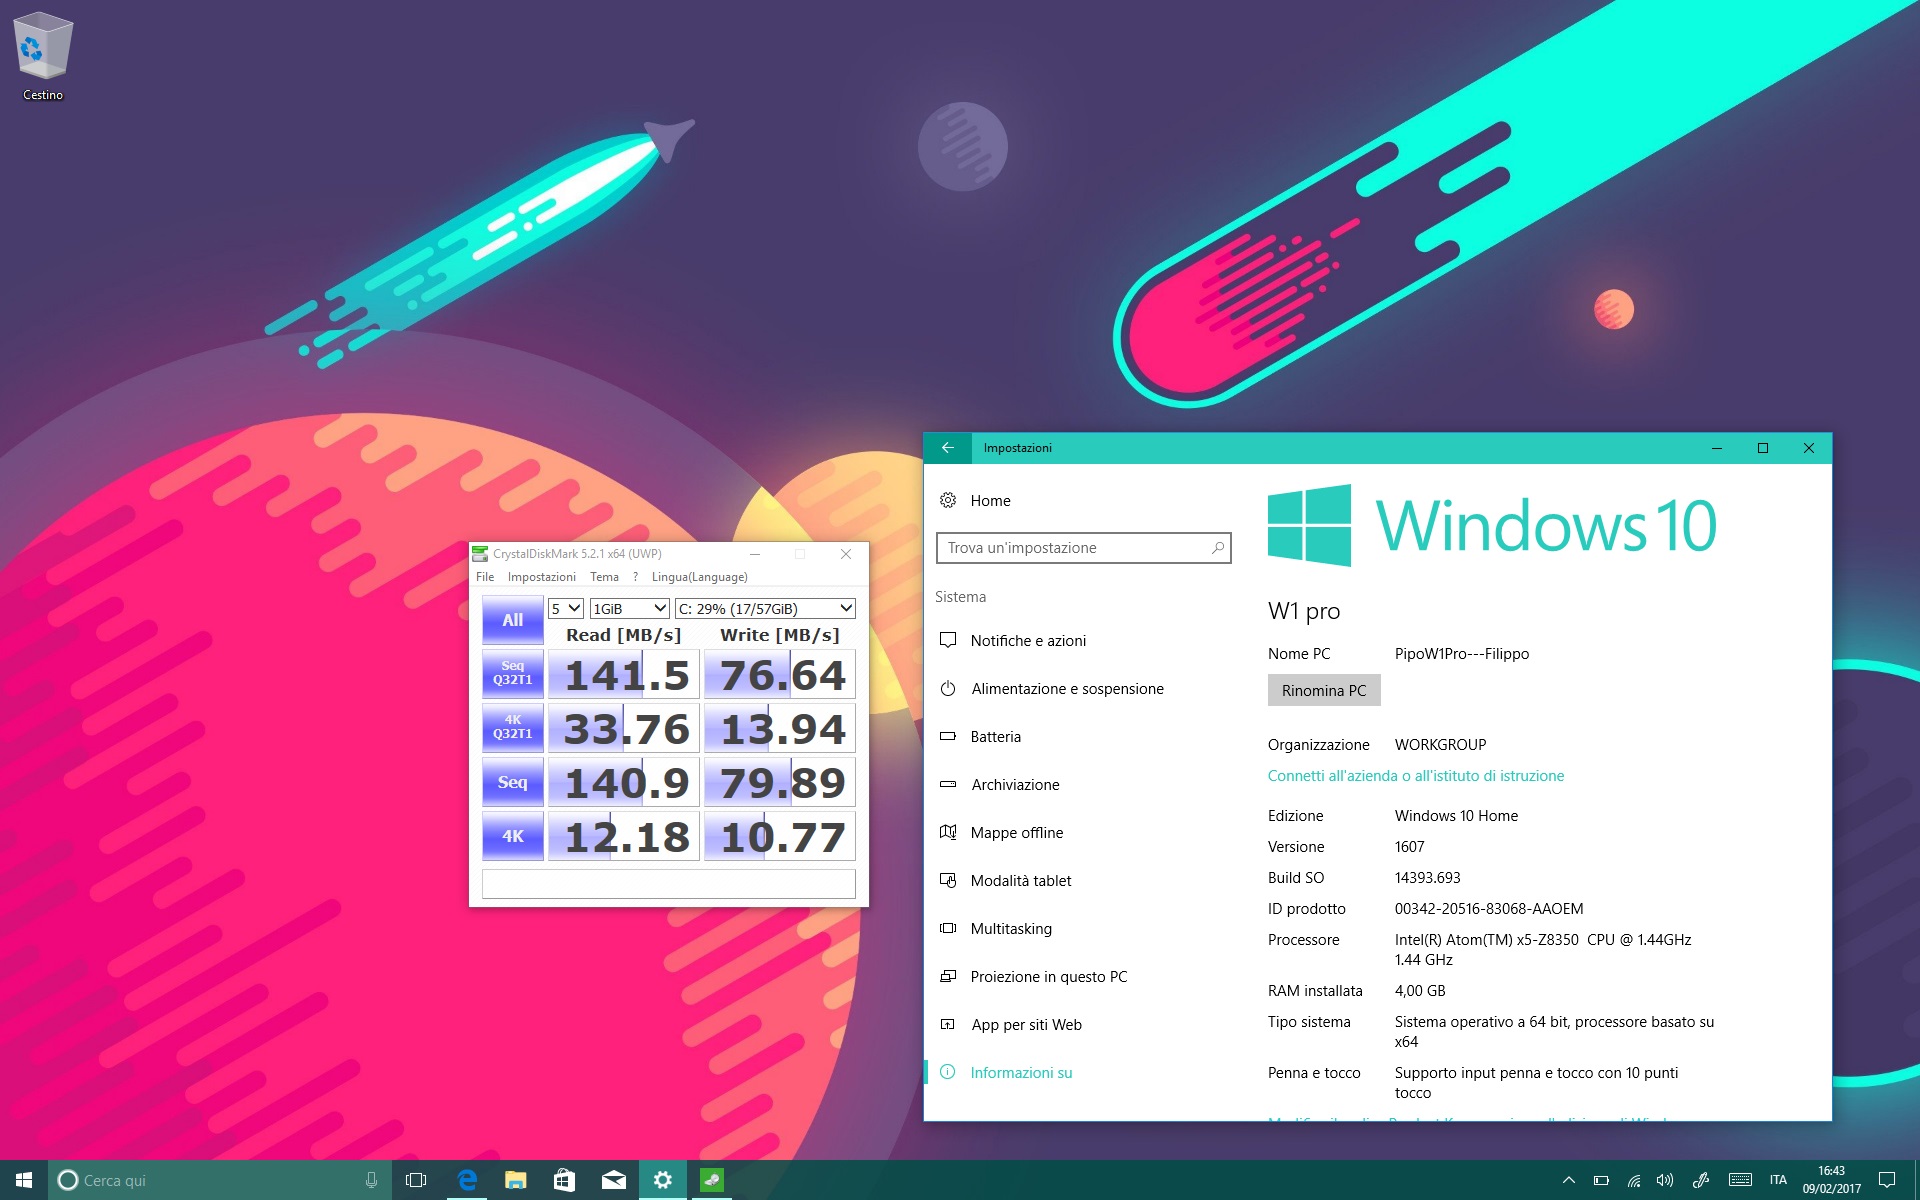The image size is (1920, 1200).
Task: Open the Tema menu in CrystalDiskMark
Action: [x=604, y=577]
